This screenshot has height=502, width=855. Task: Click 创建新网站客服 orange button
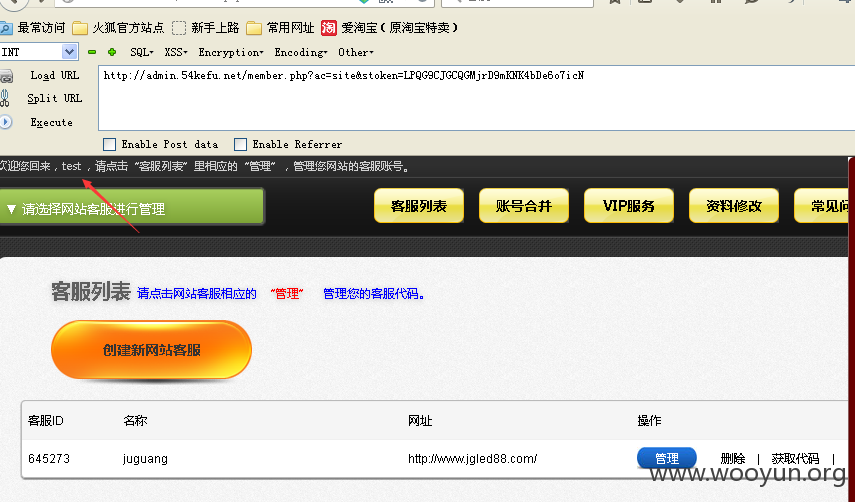pos(152,350)
